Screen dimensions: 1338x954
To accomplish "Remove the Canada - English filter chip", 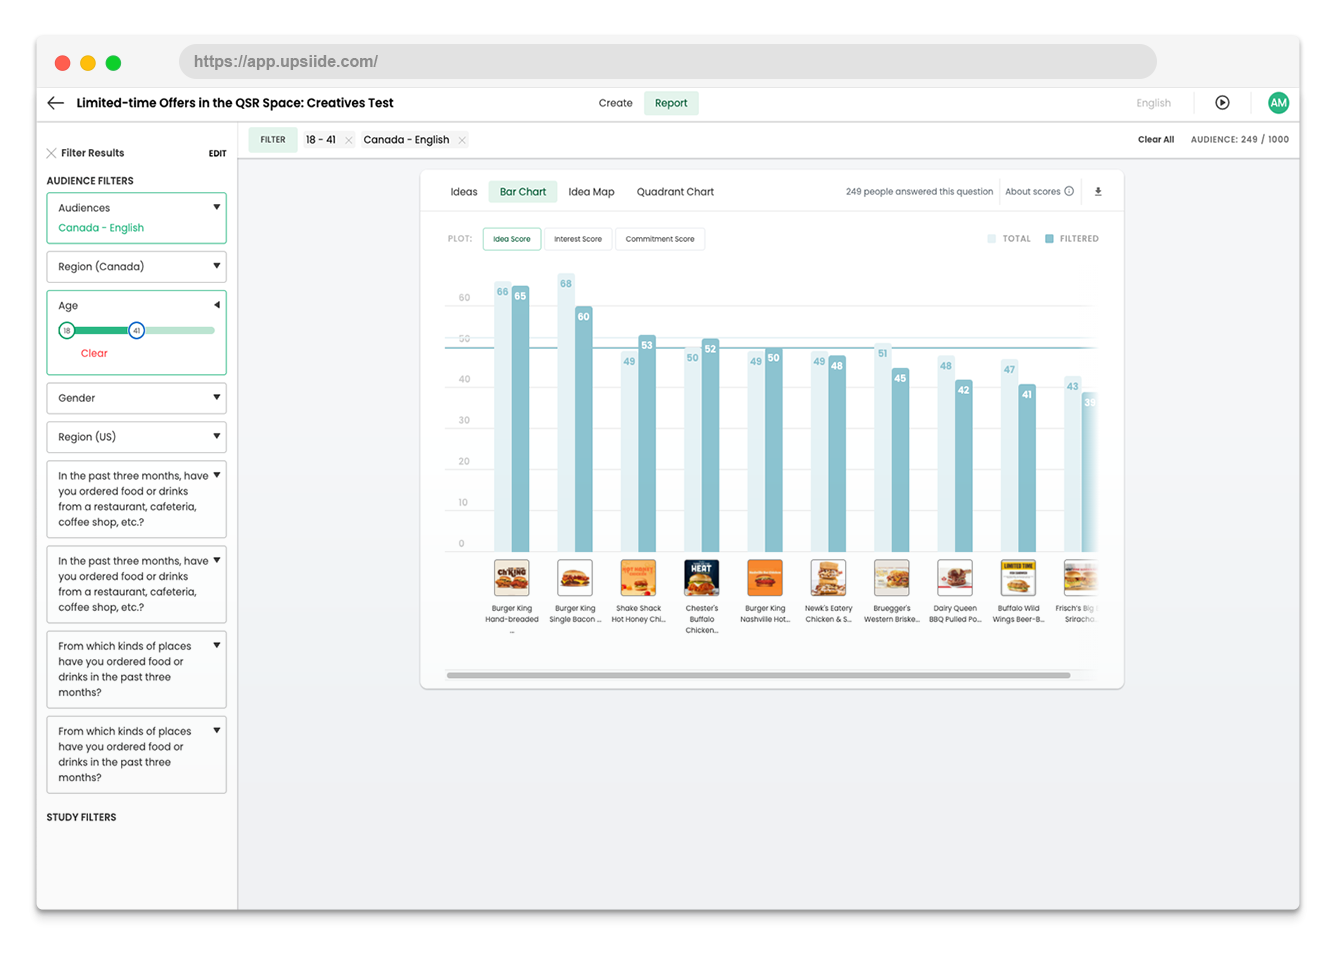I will coord(462,139).
